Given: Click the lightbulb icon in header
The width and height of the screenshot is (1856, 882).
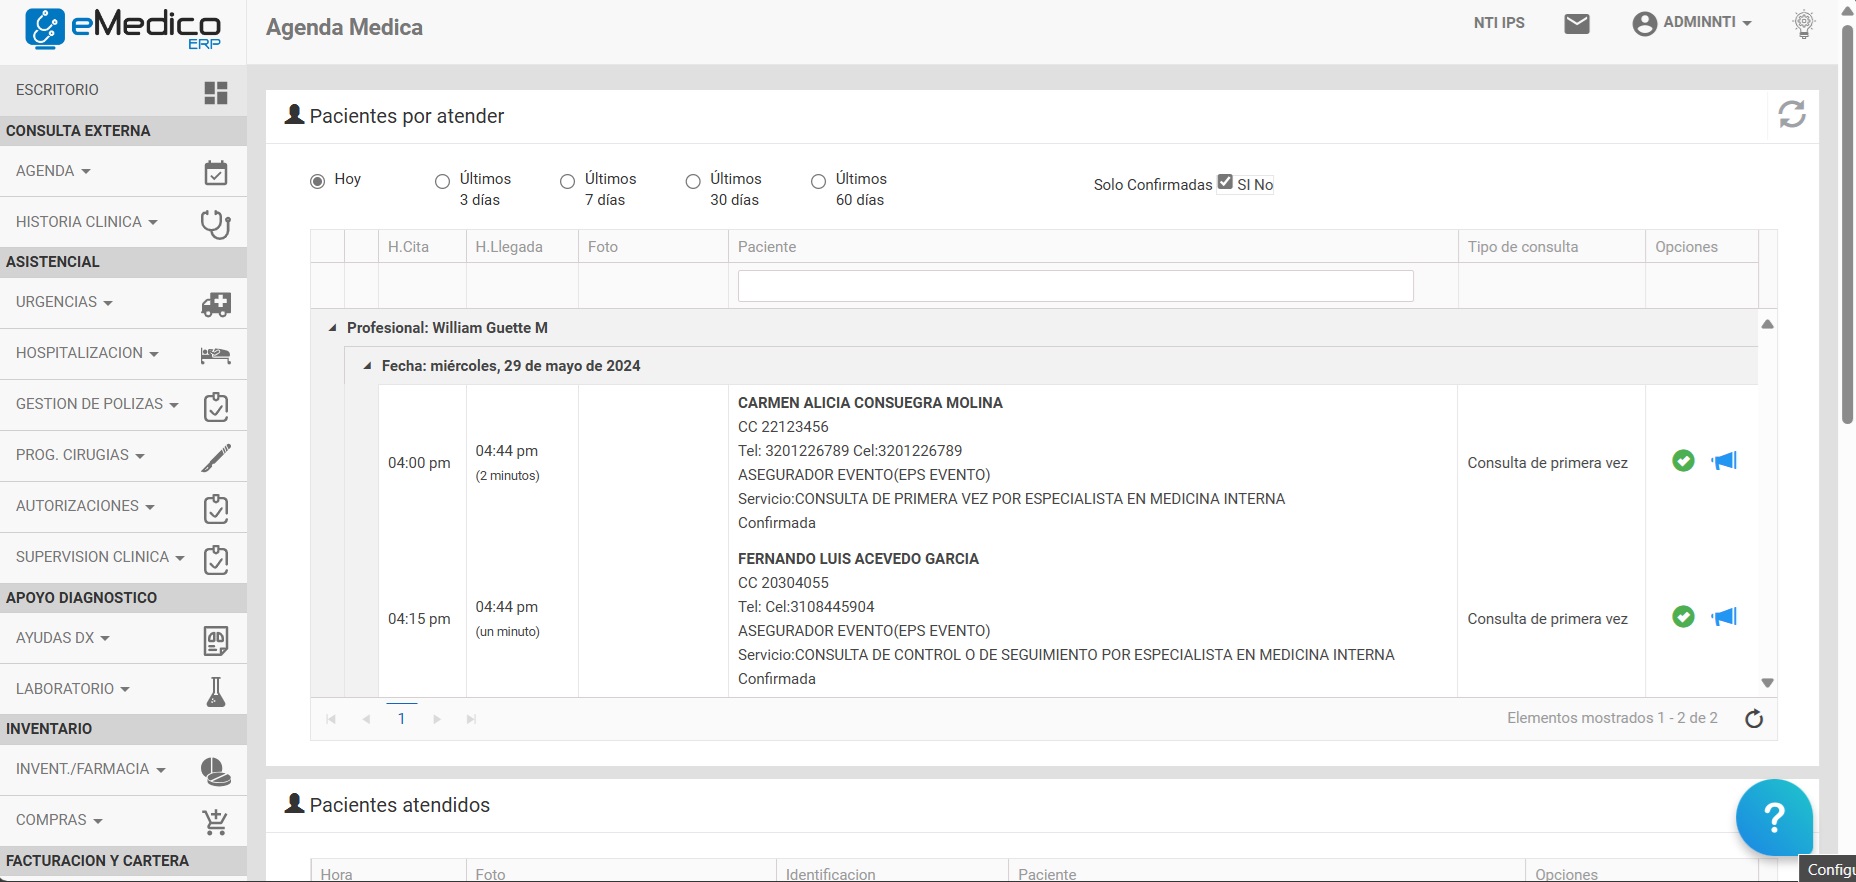Looking at the screenshot, I should click(1804, 24).
